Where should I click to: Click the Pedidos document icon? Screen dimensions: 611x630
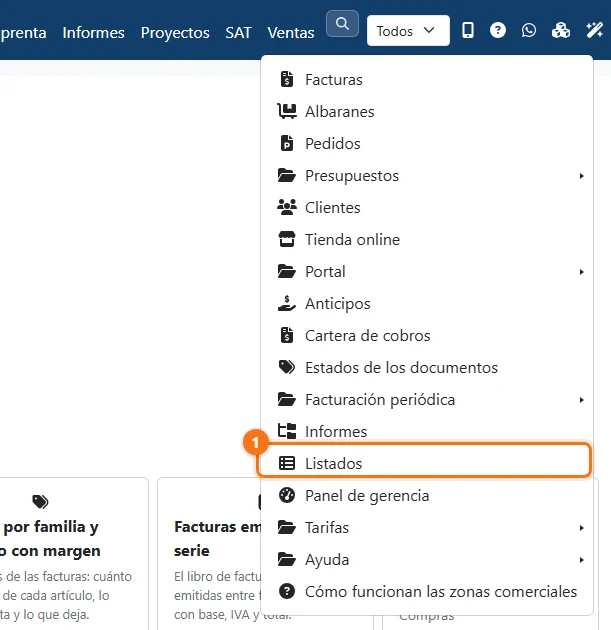(287, 143)
